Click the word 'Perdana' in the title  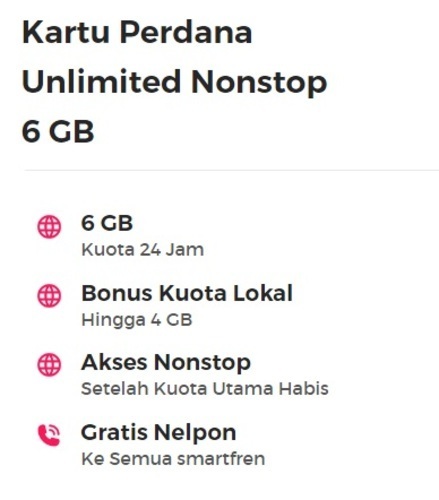point(186,32)
